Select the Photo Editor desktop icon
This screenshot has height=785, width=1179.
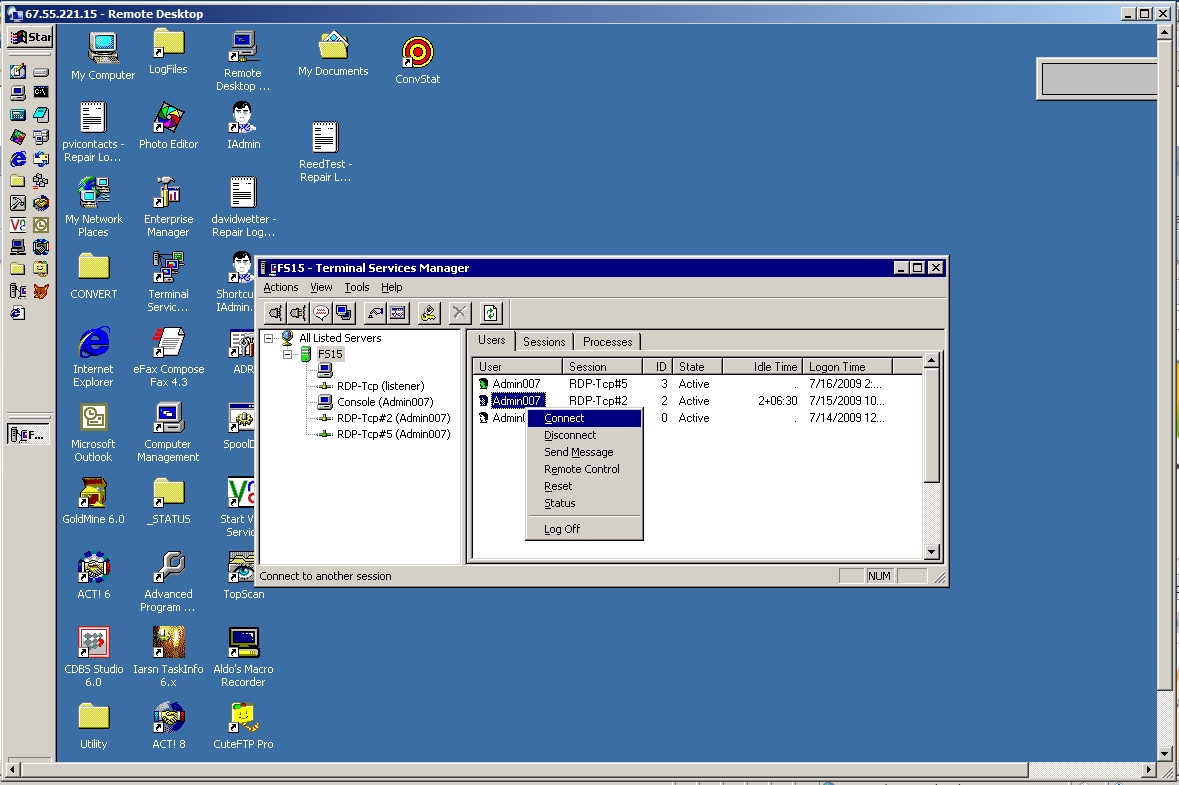(168, 126)
